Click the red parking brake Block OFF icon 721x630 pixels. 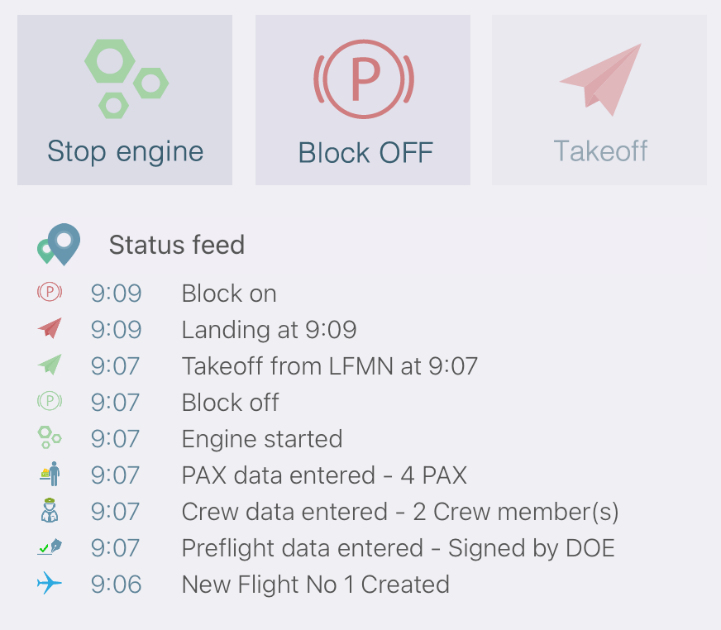coord(364,79)
